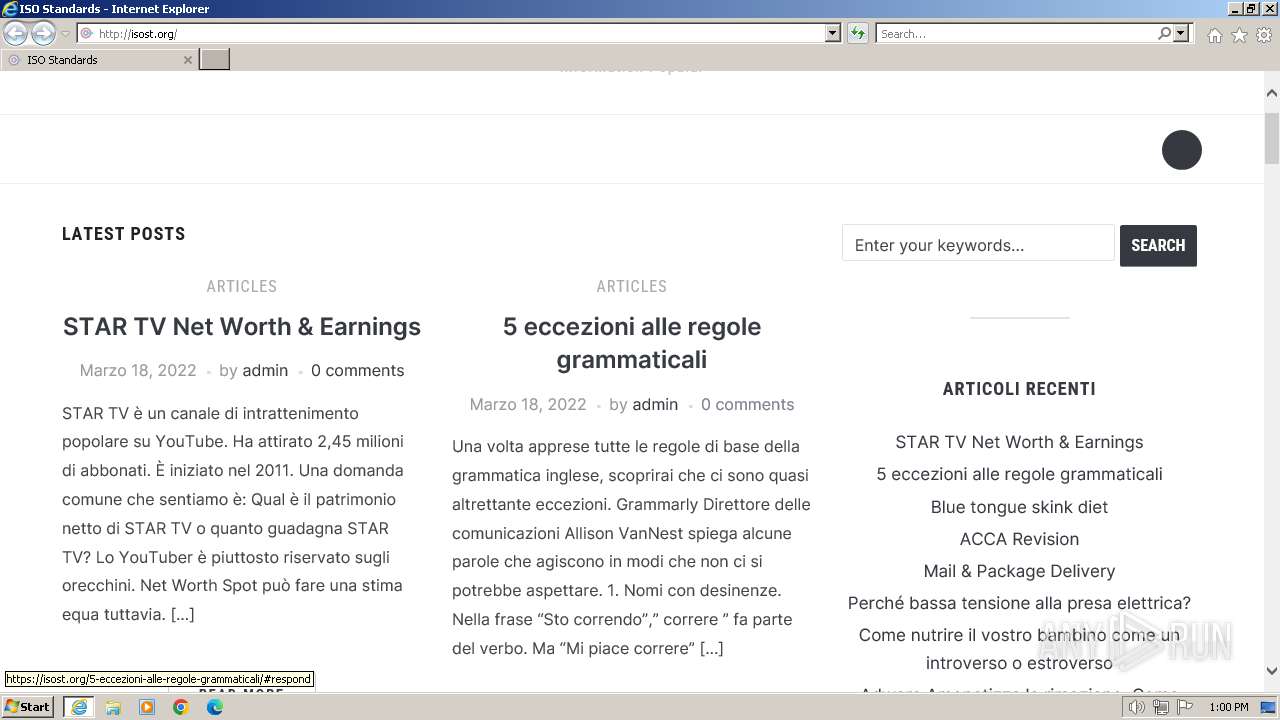This screenshot has width=1280, height=720.
Task: Open 0 comments link under STAR TV post
Action: click(357, 370)
